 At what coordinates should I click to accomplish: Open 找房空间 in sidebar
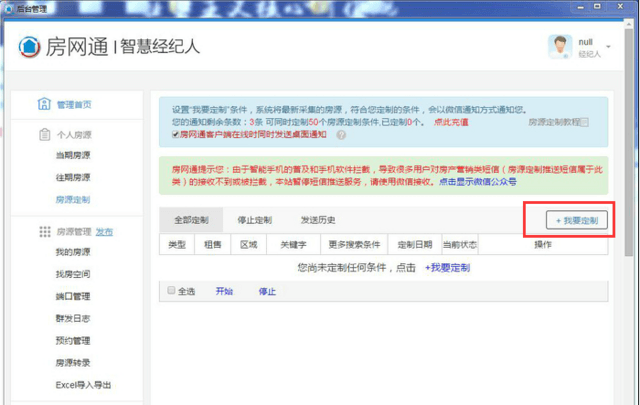click(x=73, y=274)
